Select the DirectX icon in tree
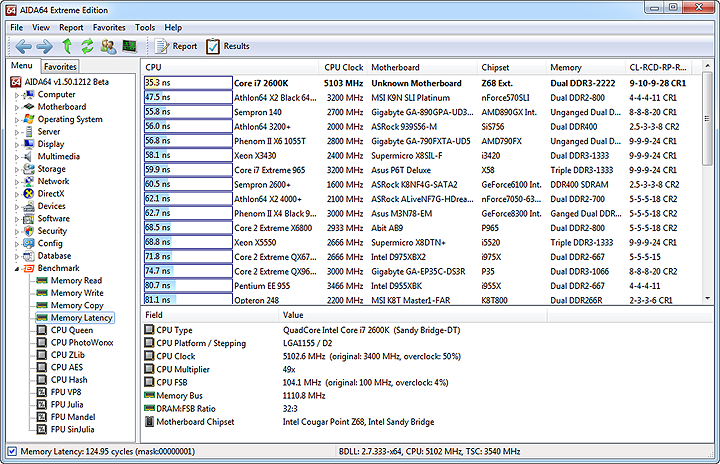 coord(29,193)
